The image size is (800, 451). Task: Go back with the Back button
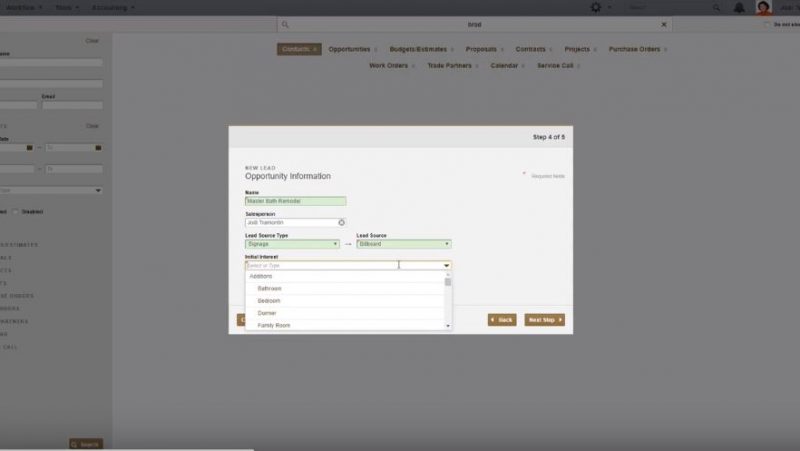502,320
